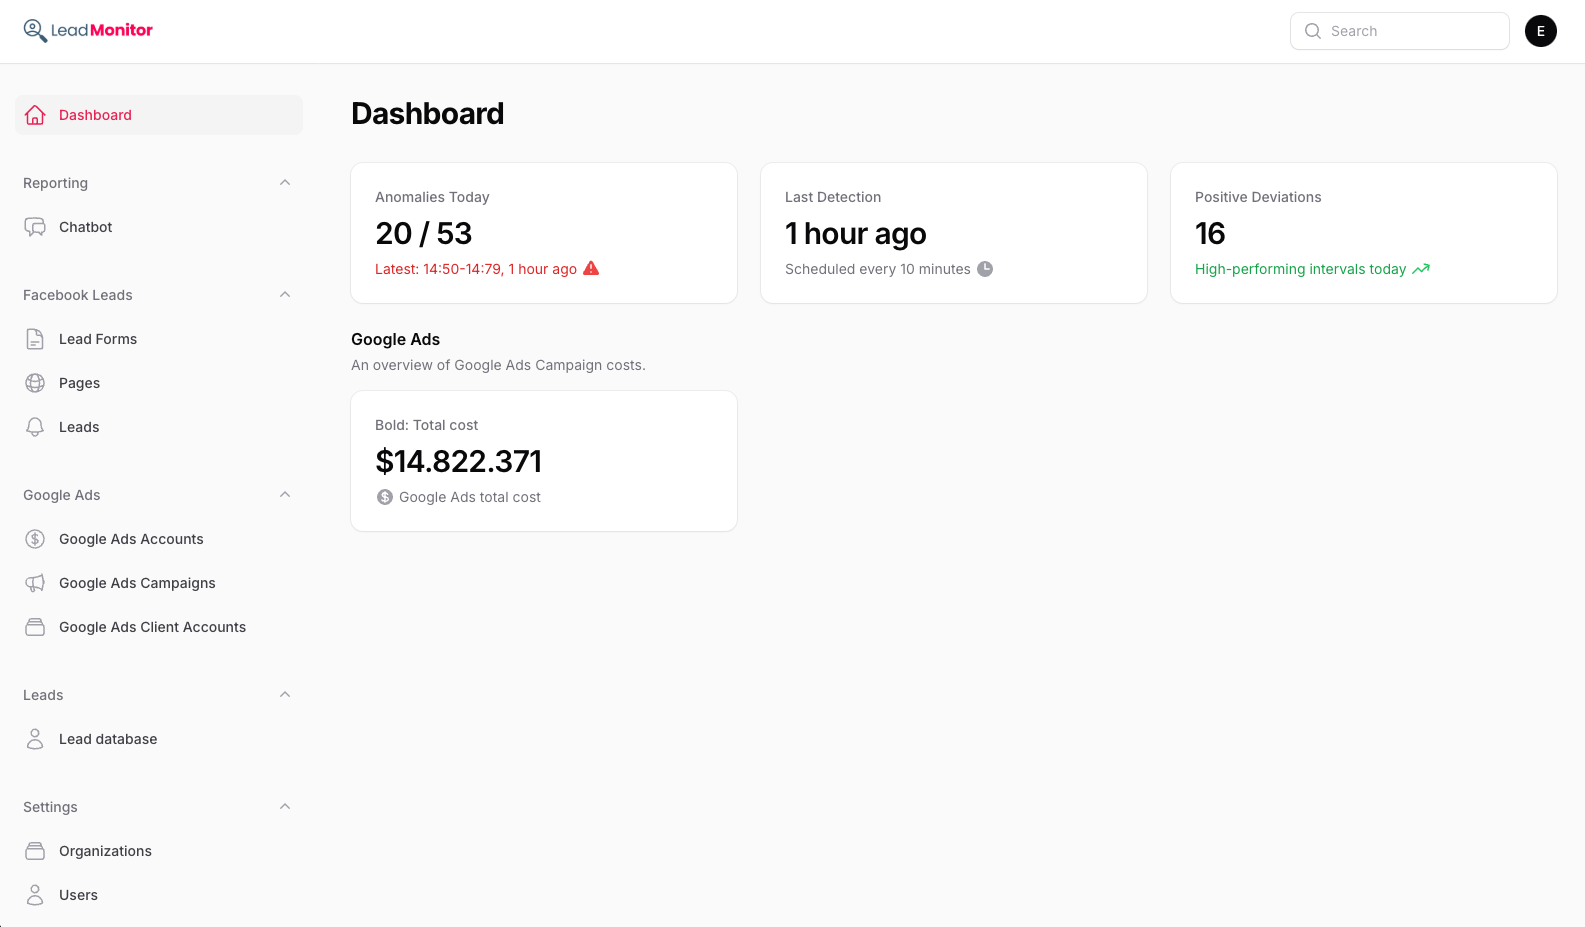Open the user avatar E menu
1585x927 pixels.
1541,31
